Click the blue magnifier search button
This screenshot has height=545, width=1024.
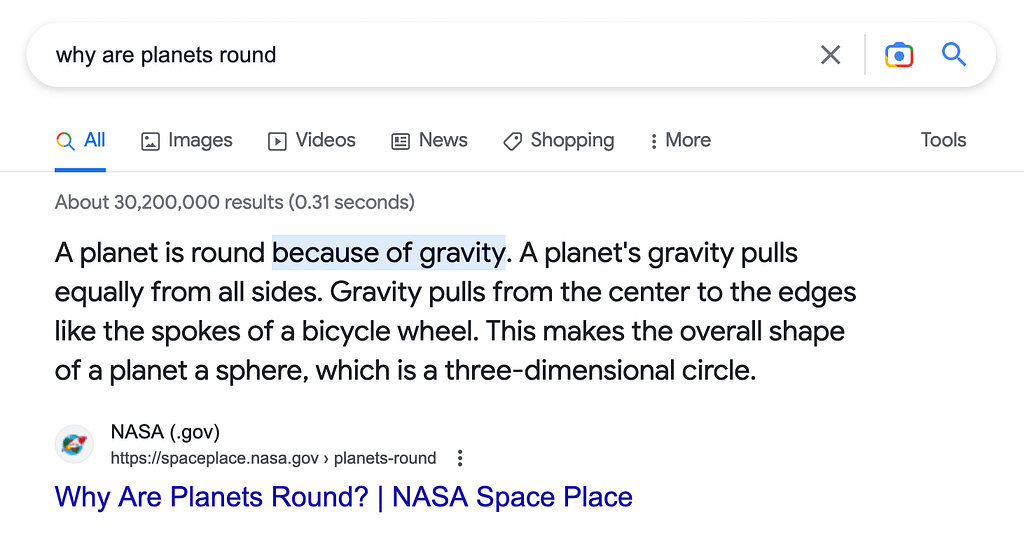[x=954, y=55]
